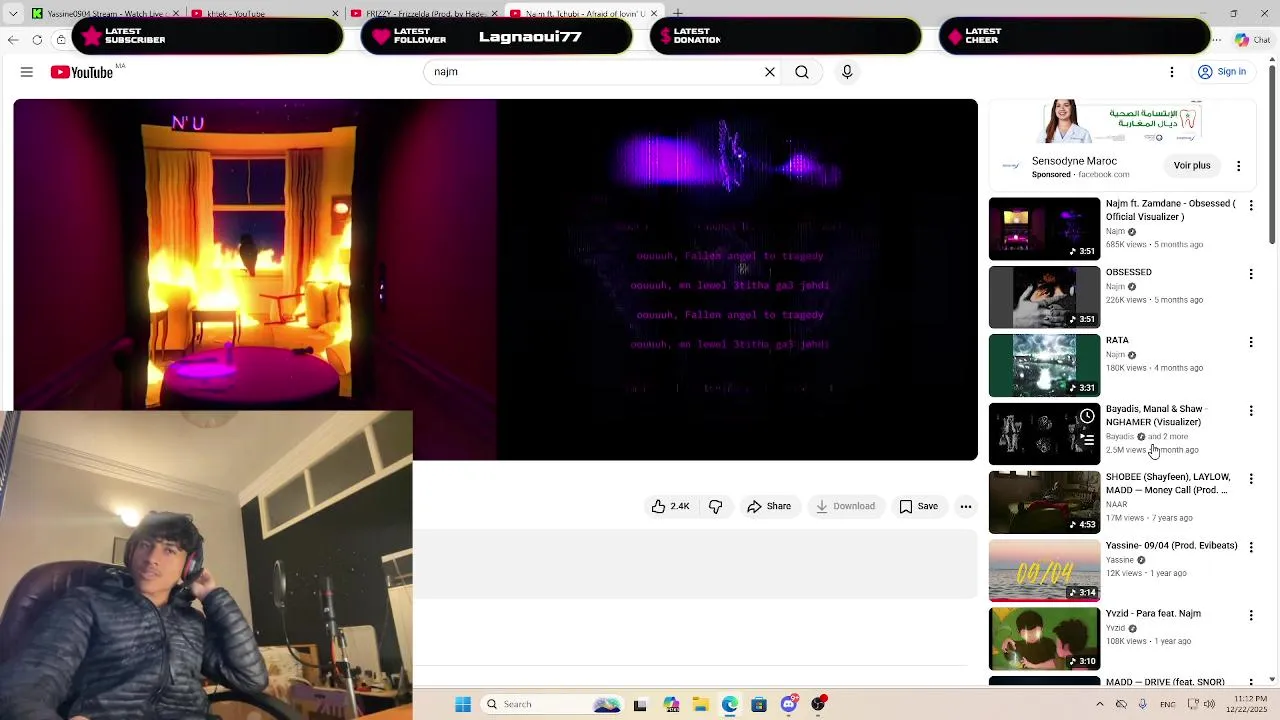
Task: Switch to Yassine0504 Stream browser tab
Action: point(105,13)
